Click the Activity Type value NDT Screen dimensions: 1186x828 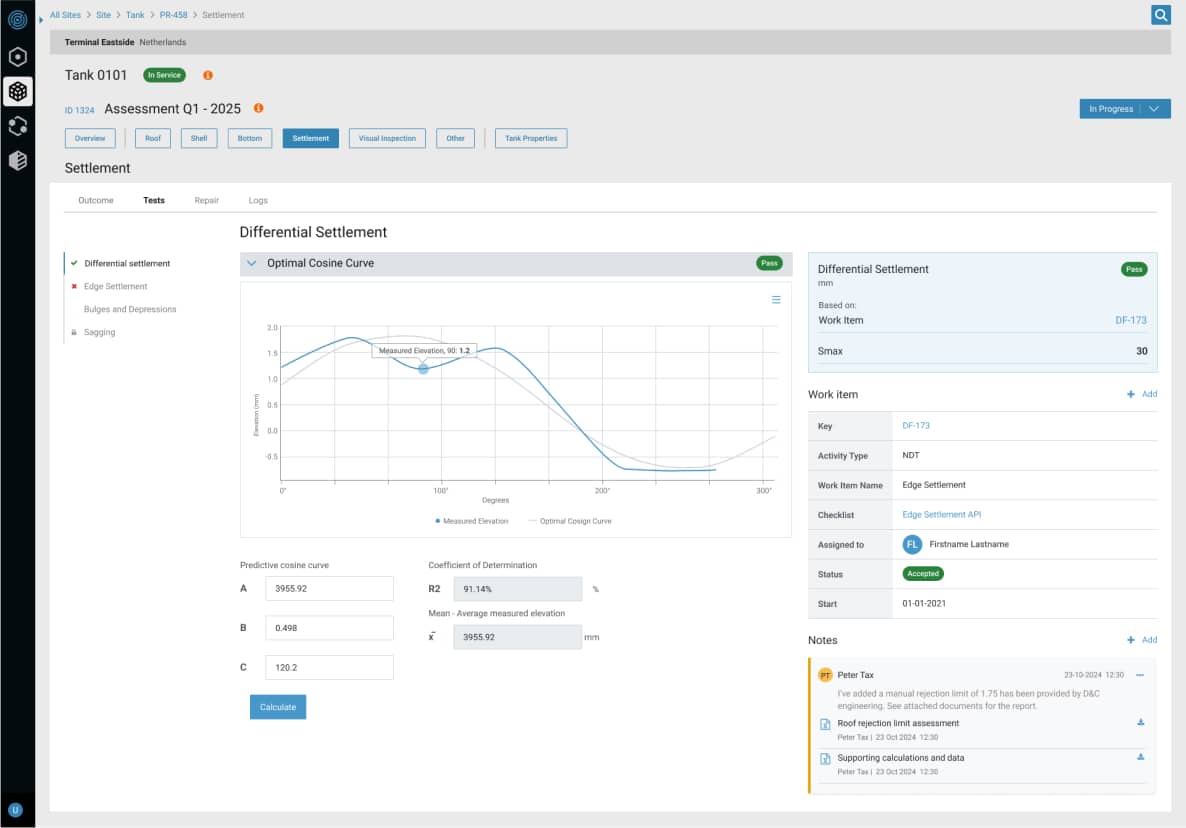[911, 455]
